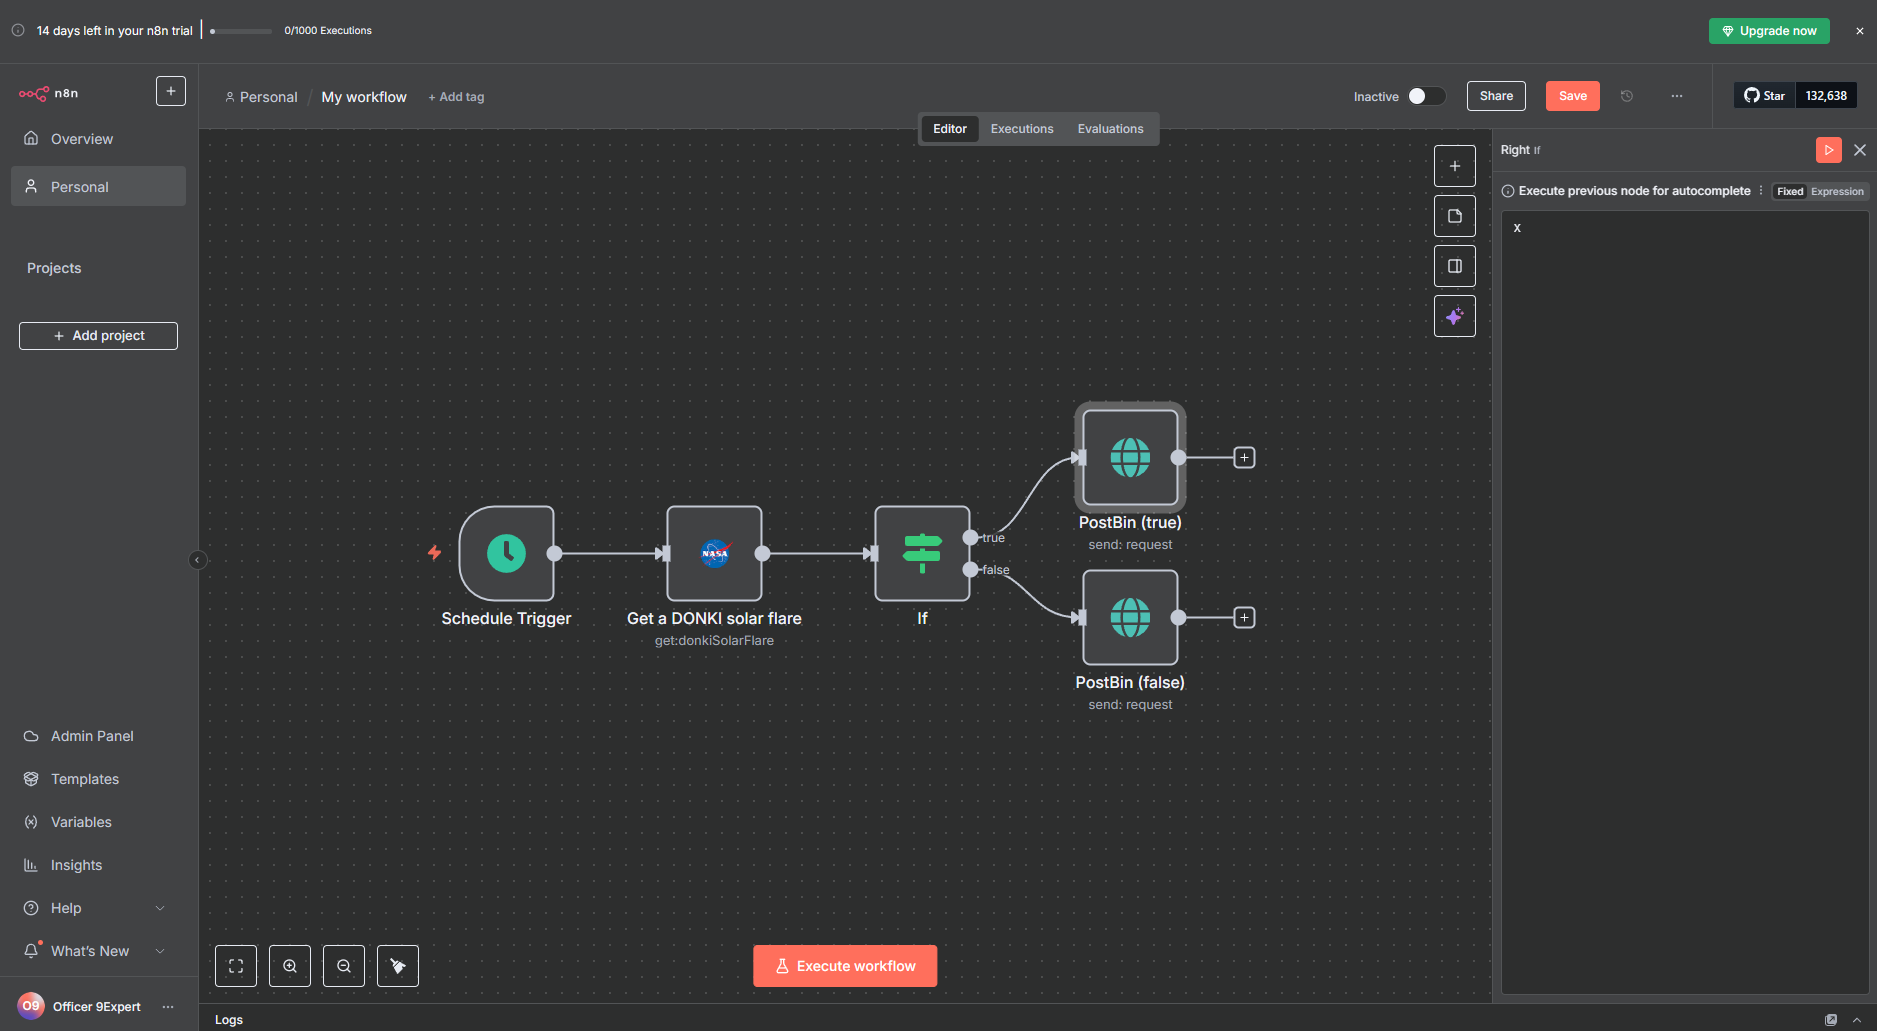This screenshot has height=1031, width=1877.
Task: Toggle the workflow Inactive switch
Action: [1426, 96]
